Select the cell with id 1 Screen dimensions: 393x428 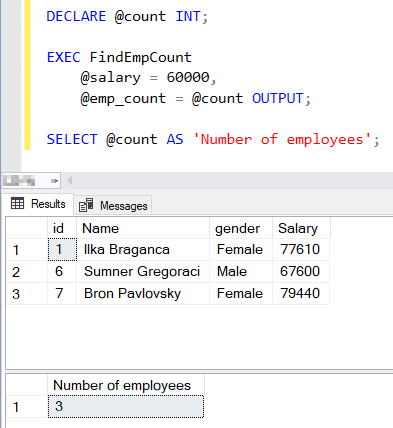pos(62,249)
